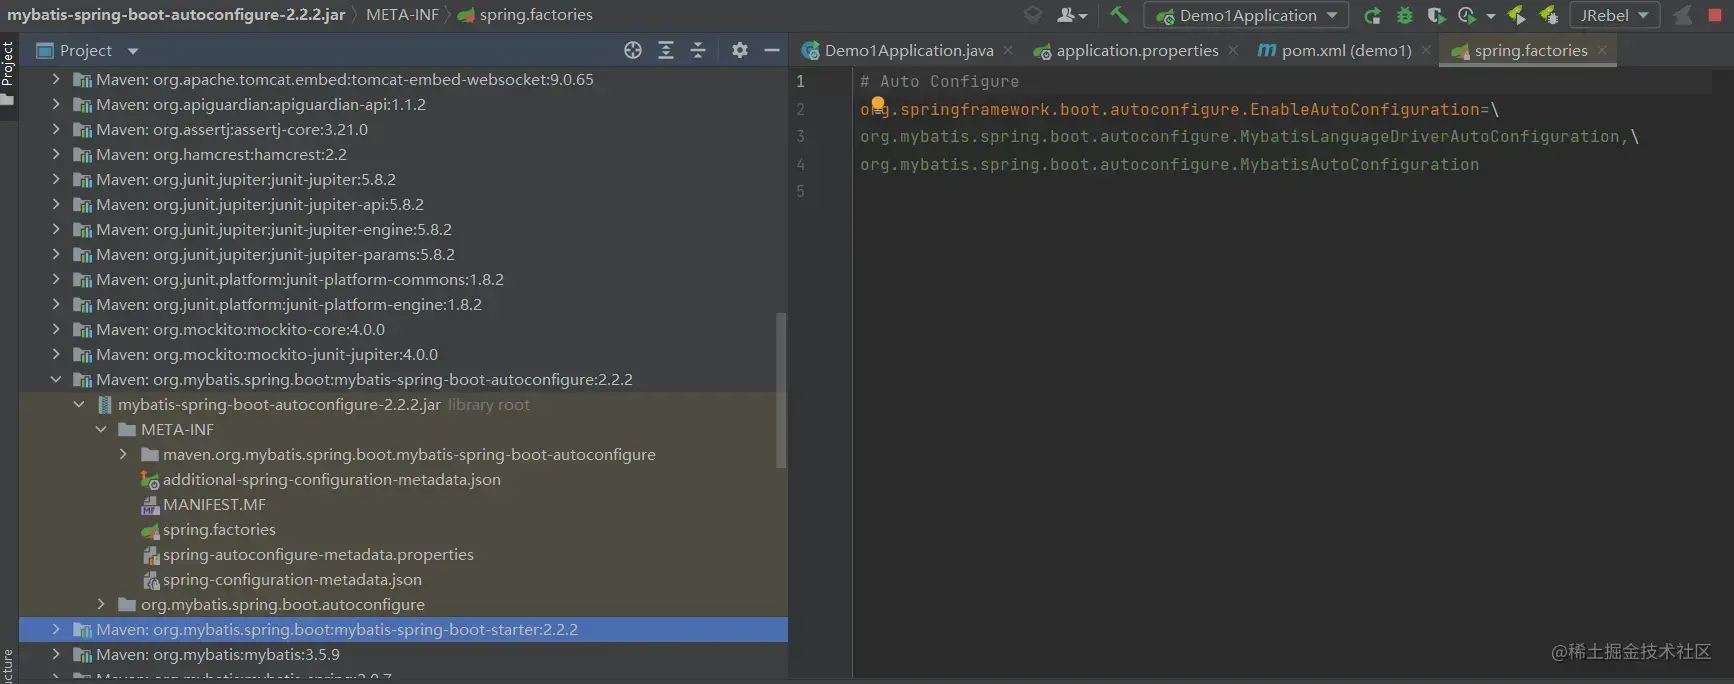Select Maven: org.junit.jupiter:junit-jupiter-params:5.8.2
The image size is (1734, 684).
275,254
